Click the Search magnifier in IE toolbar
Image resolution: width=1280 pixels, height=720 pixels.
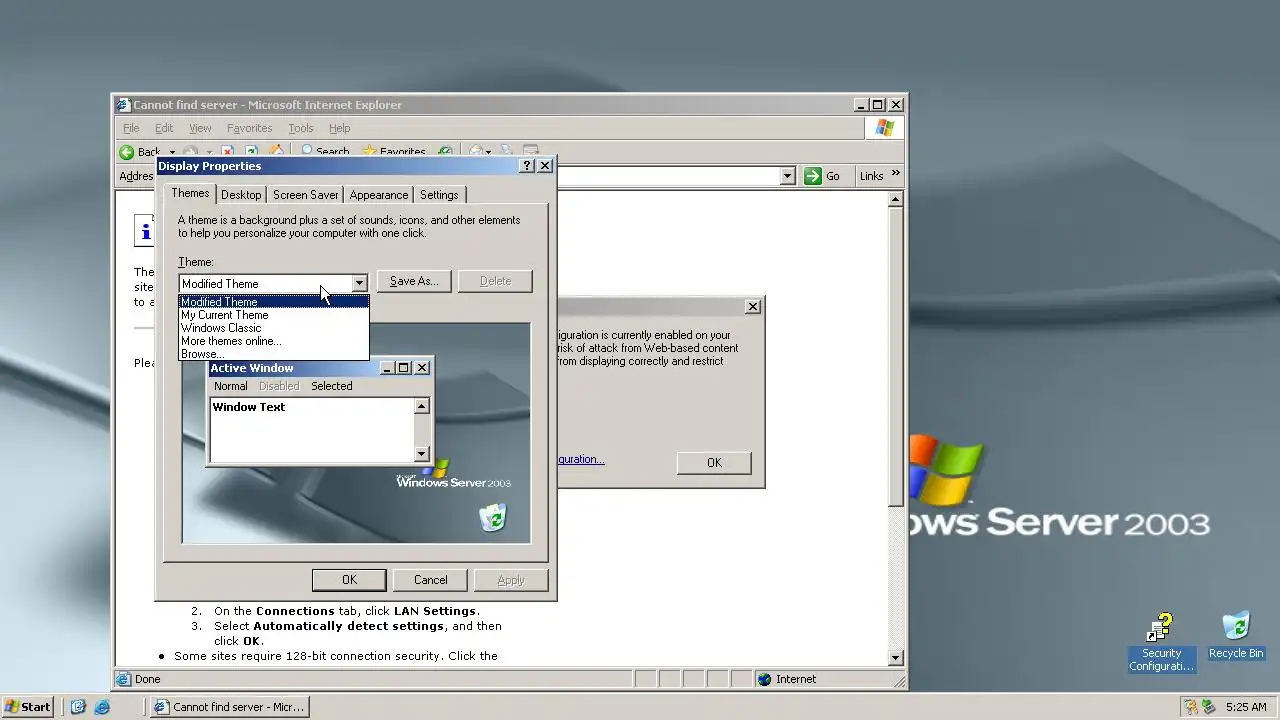coord(307,152)
